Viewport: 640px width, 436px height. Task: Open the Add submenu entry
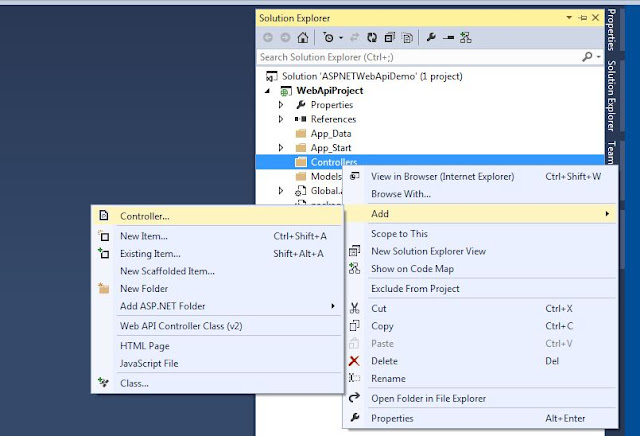(x=480, y=214)
